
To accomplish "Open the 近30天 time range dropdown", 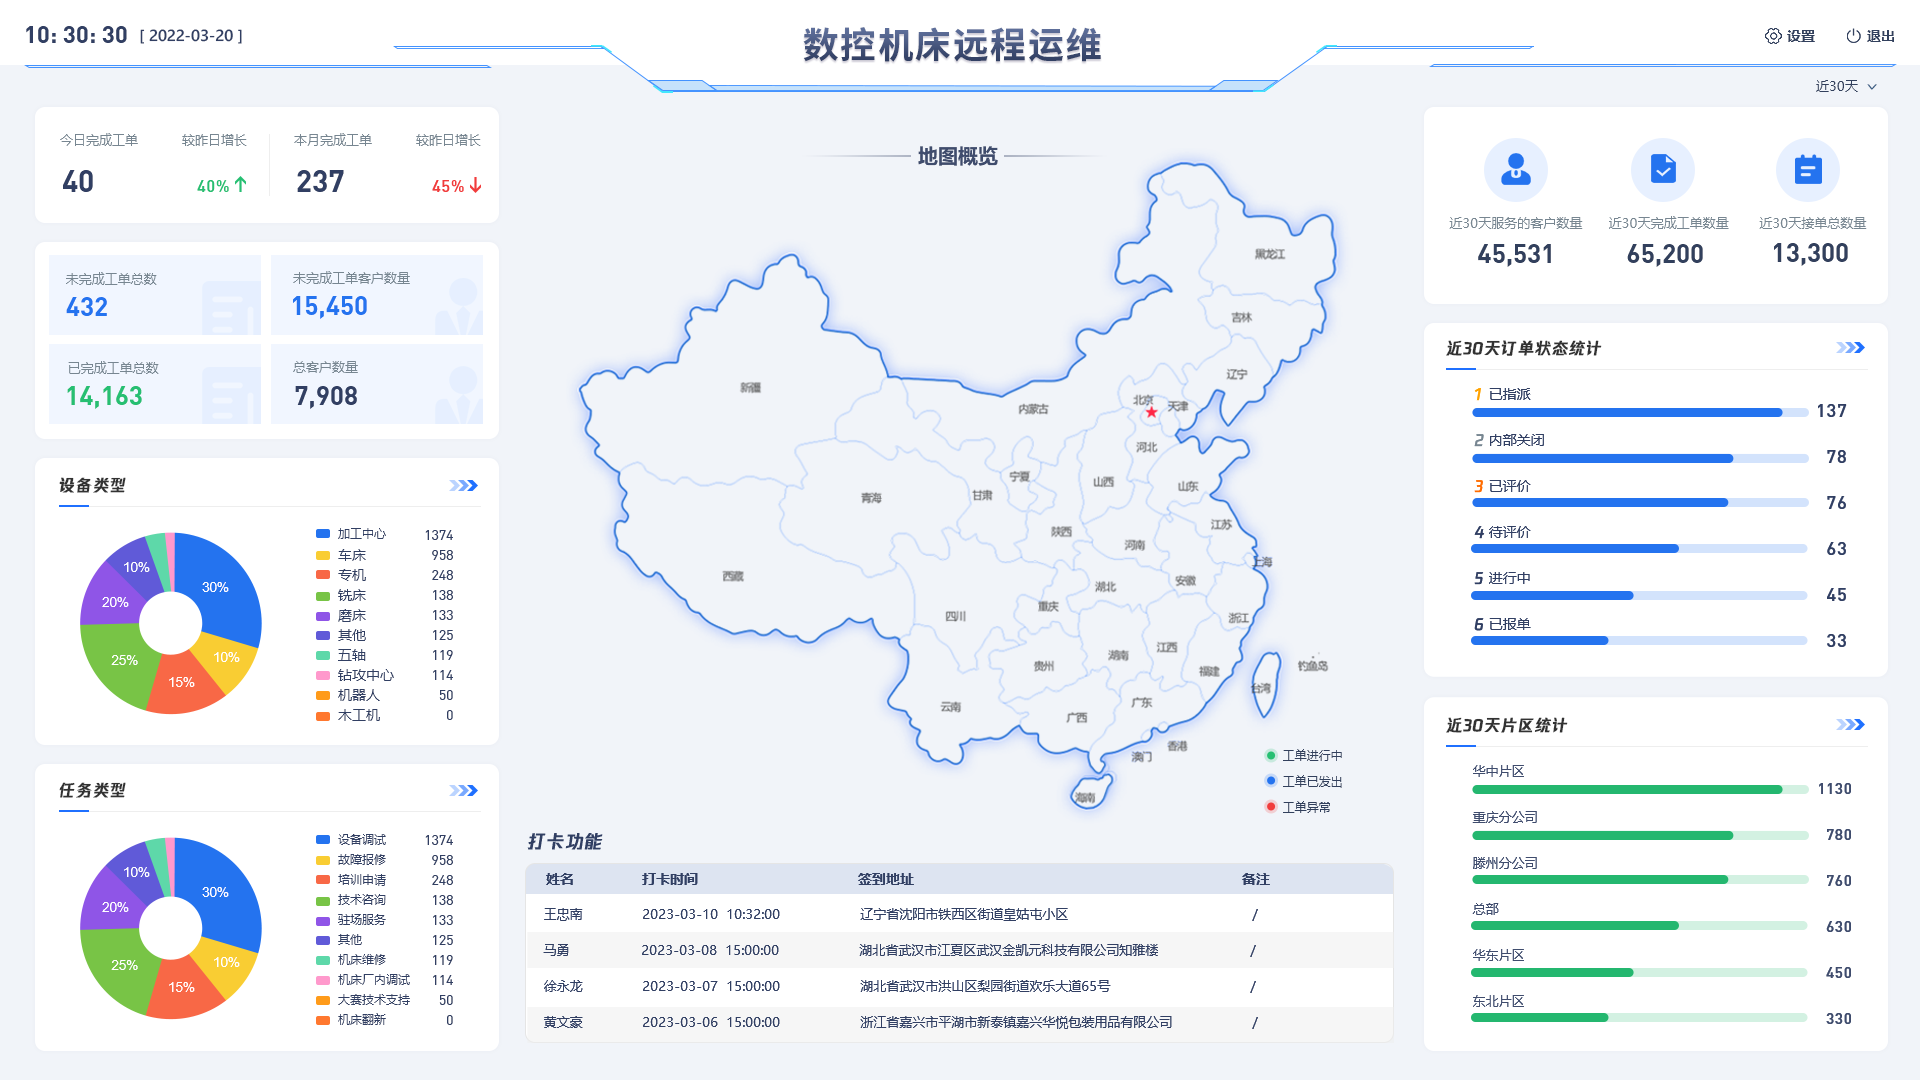I will pos(1846,87).
